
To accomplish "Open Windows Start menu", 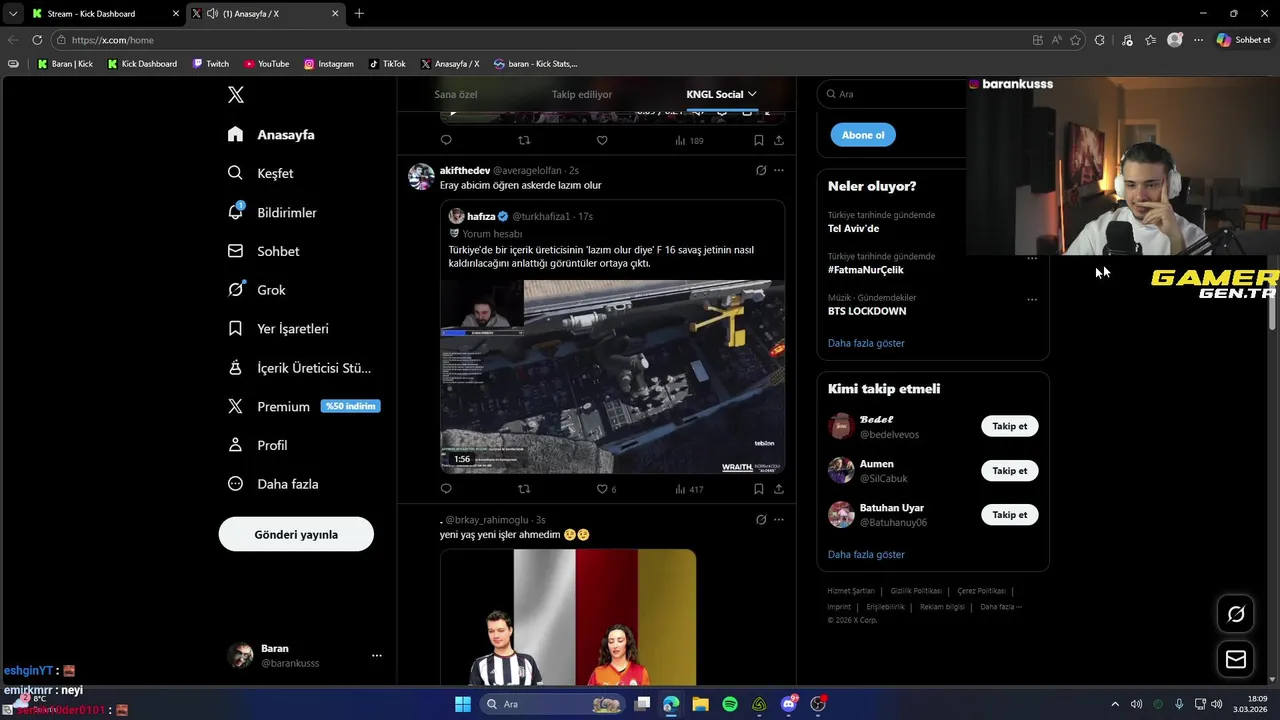I will tap(463, 704).
